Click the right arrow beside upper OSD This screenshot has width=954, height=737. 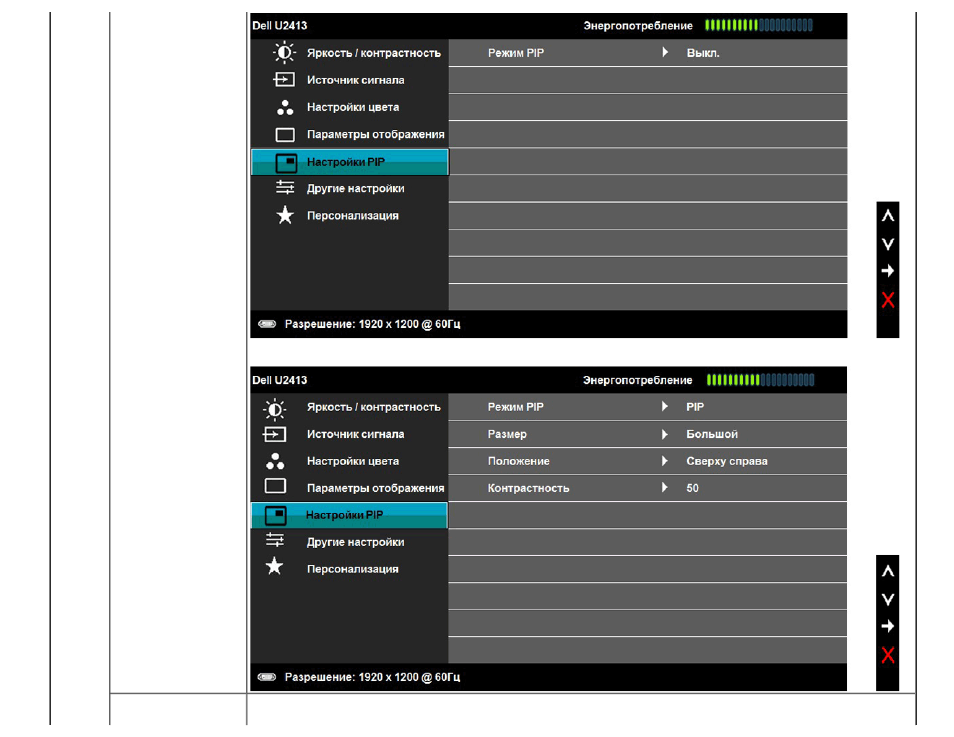click(x=888, y=271)
